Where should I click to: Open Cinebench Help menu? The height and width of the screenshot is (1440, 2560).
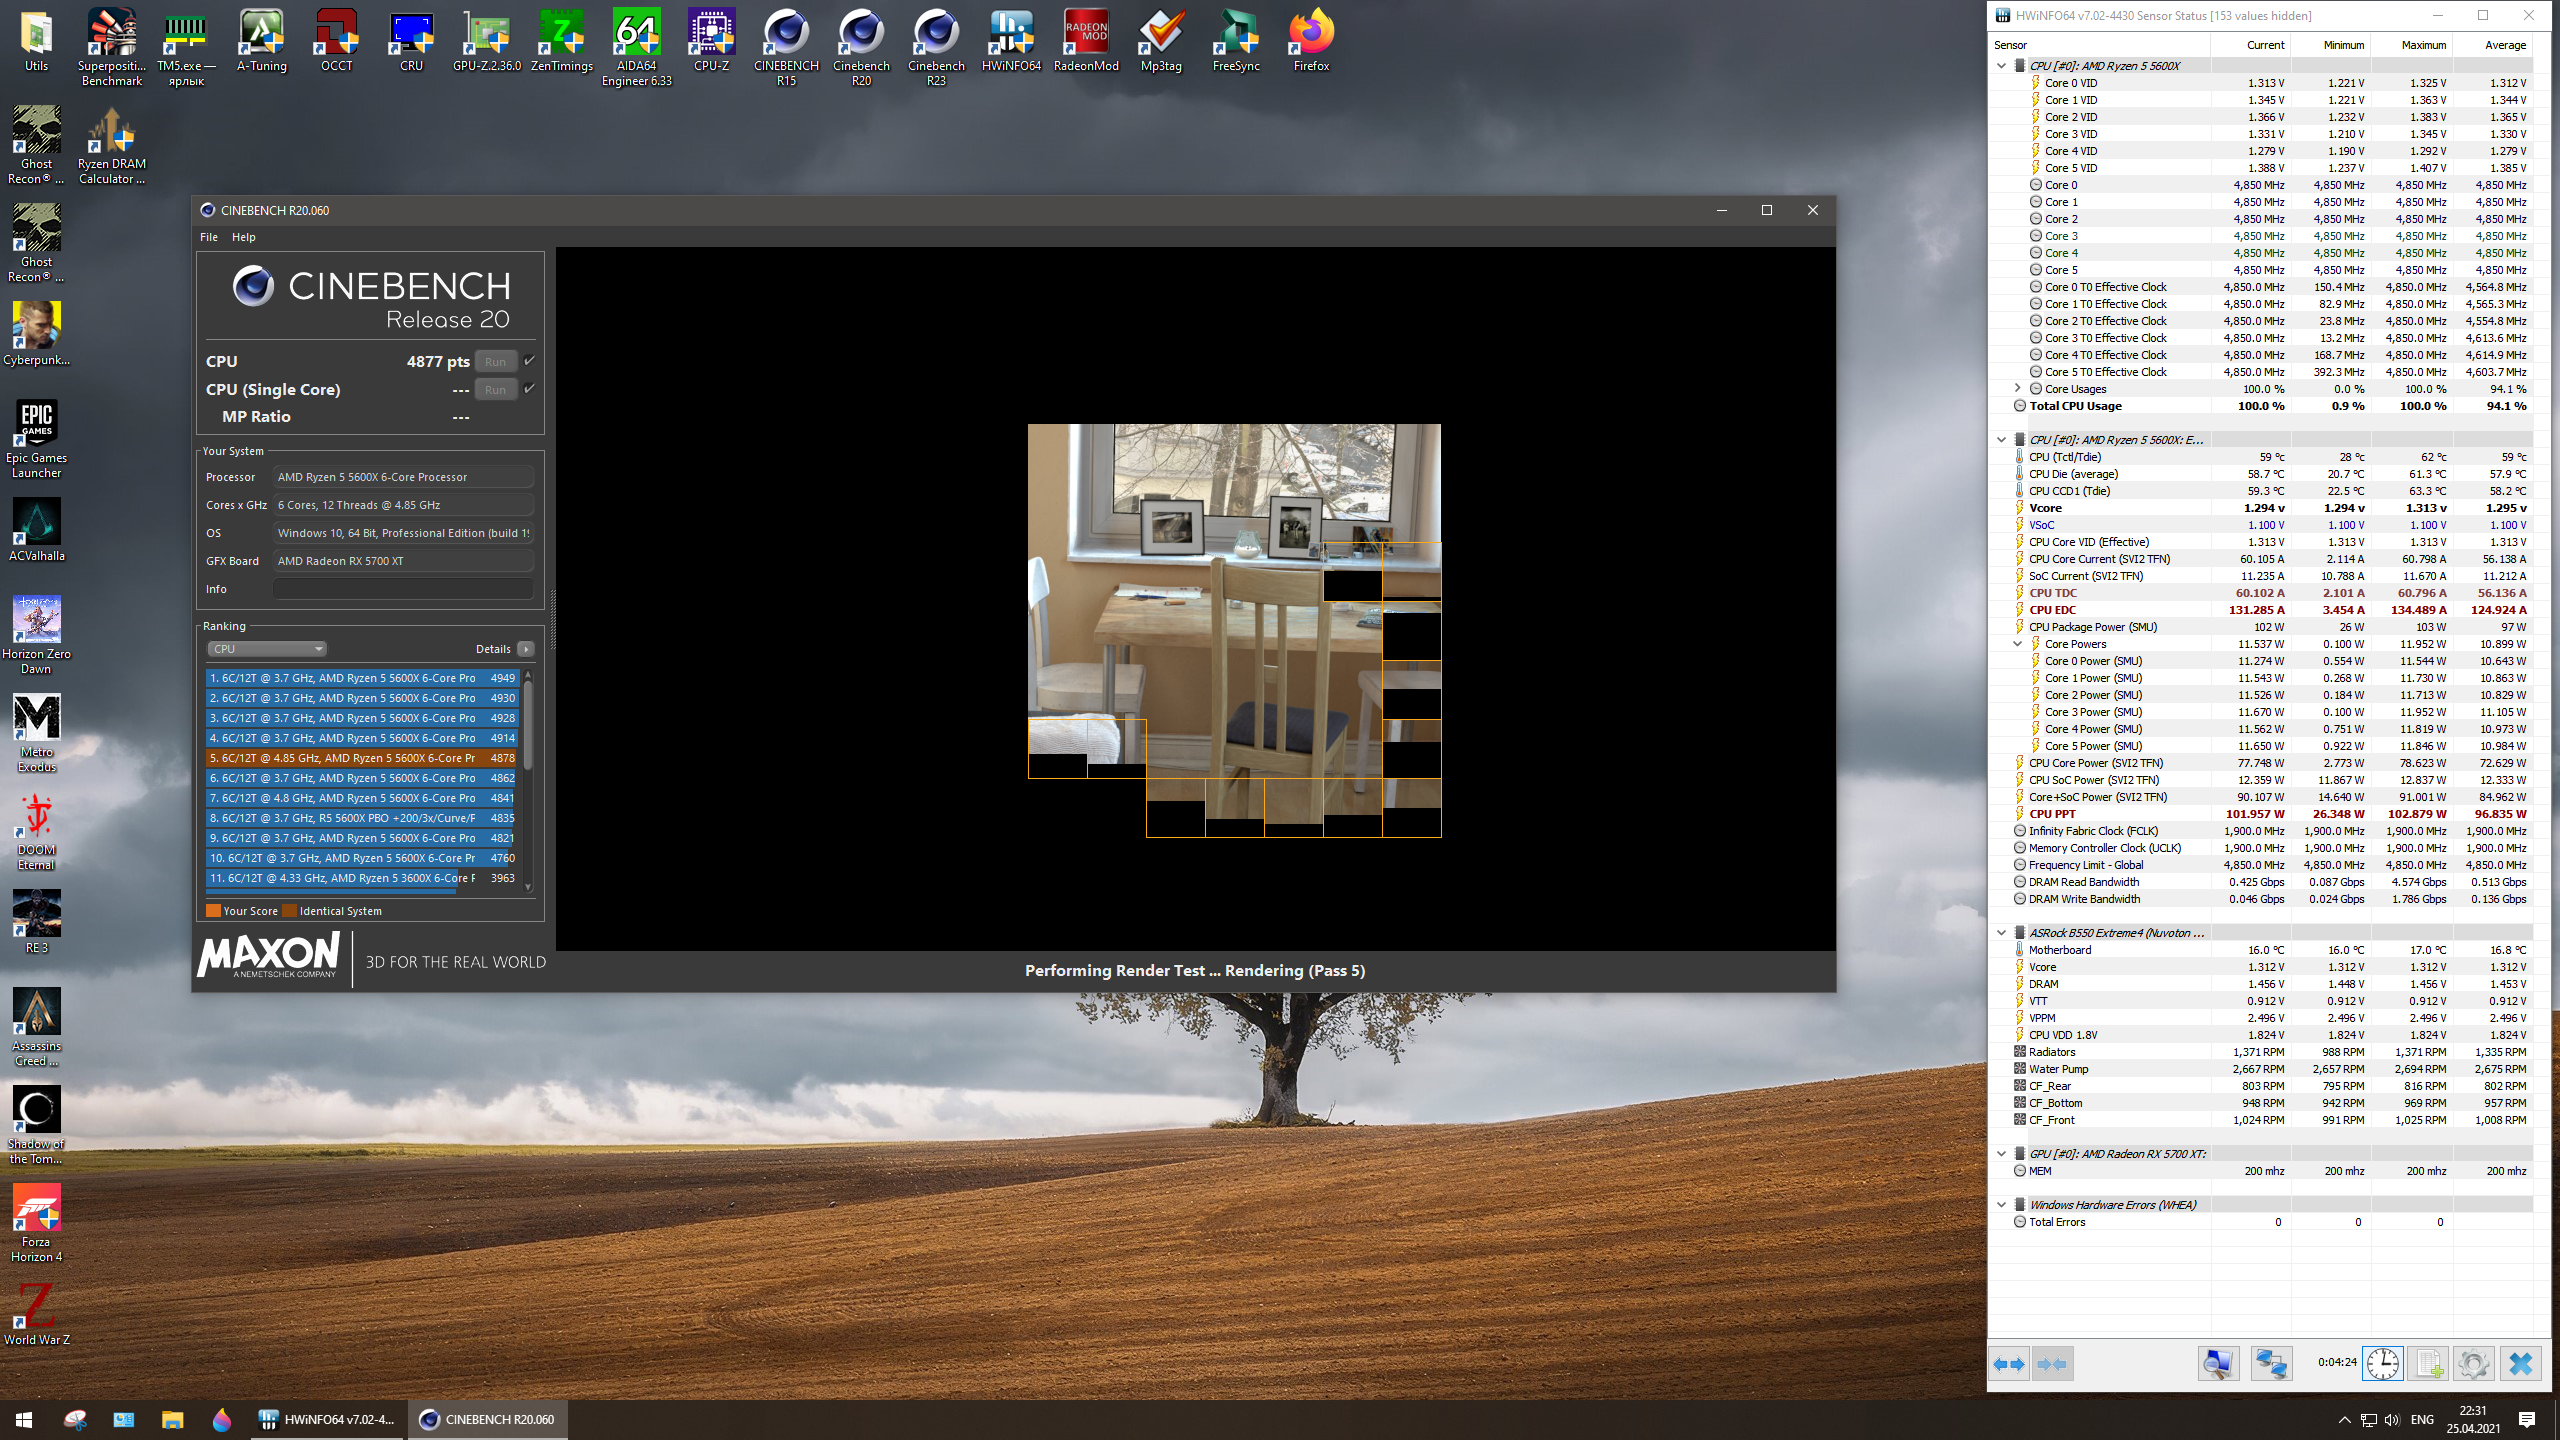[243, 237]
